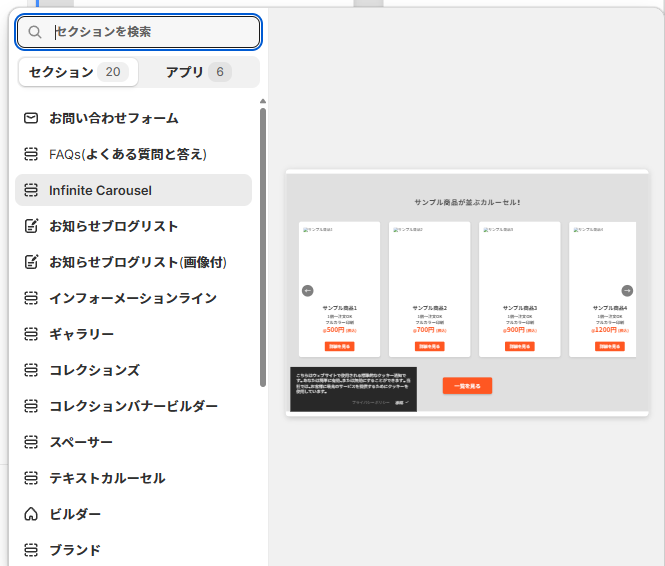The height and width of the screenshot is (566, 665).
Task: Click blog edit icon beside お知らせブログリスト
Action: (31, 226)
